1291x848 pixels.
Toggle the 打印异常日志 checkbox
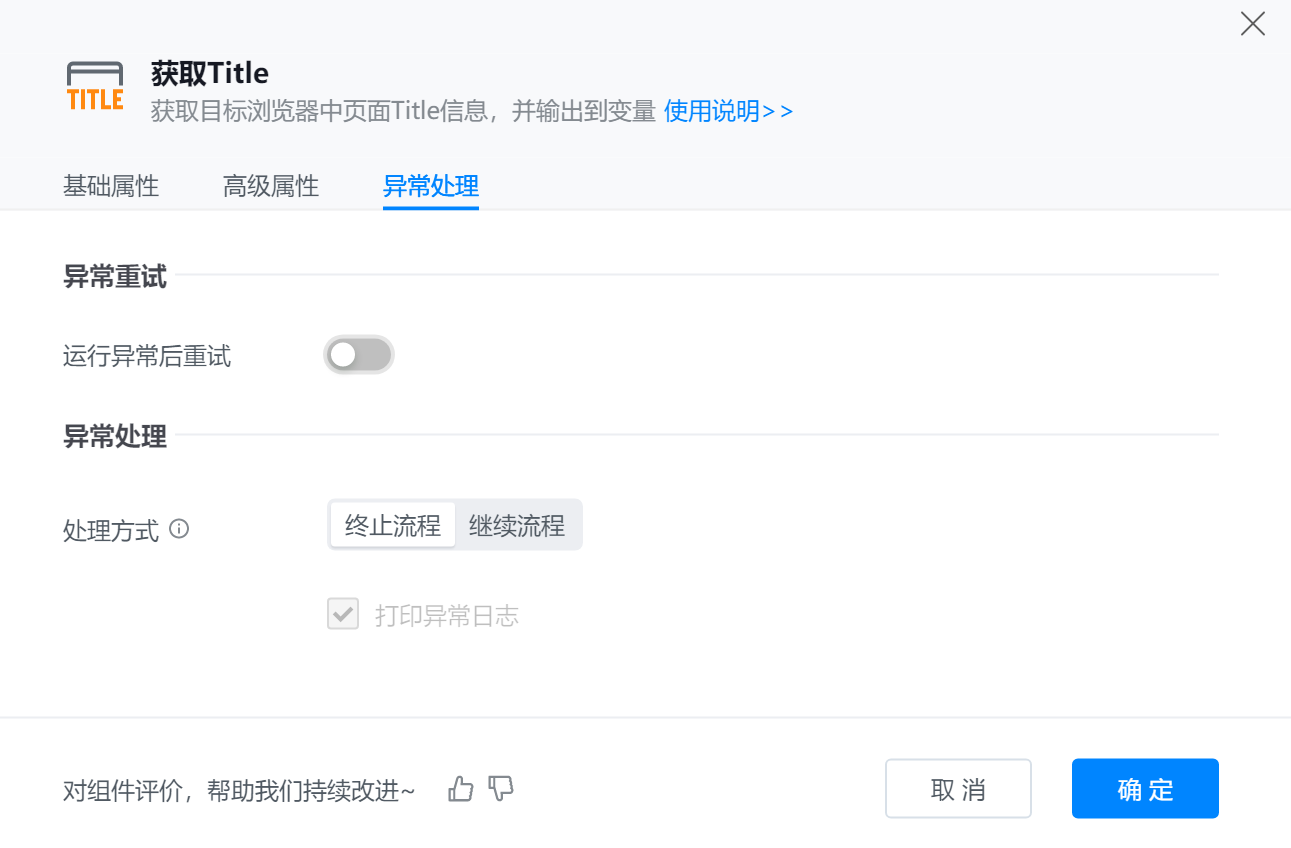click(x=343, y=614)
